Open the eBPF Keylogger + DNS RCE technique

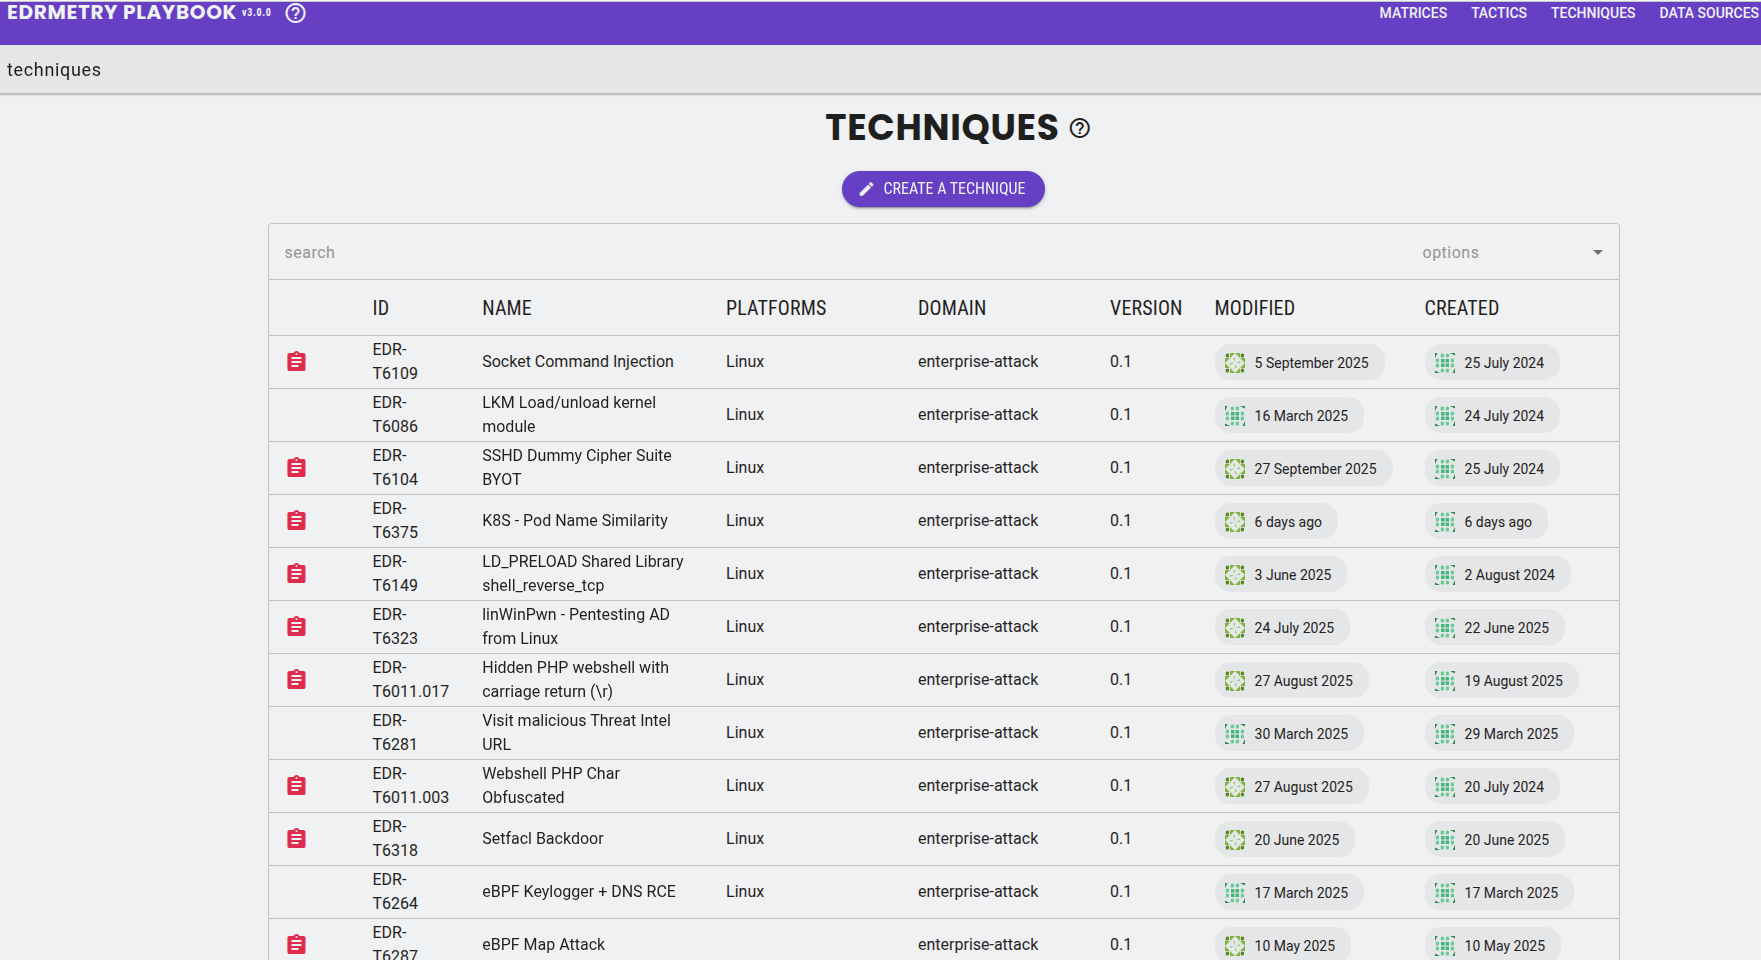coord(578,892)
